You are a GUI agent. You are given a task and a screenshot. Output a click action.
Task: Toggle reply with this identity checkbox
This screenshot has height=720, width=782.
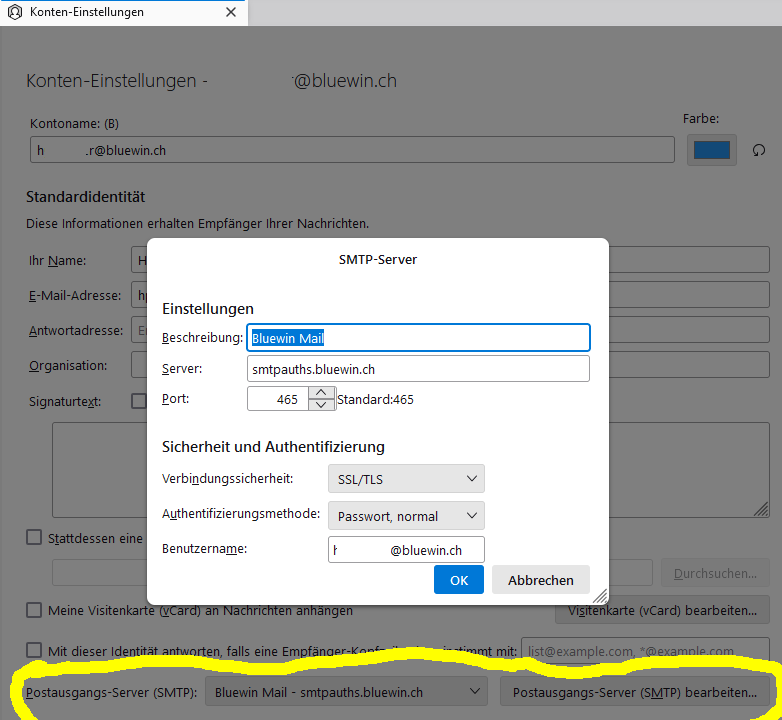pyautogui.click(x=36, y=650)
